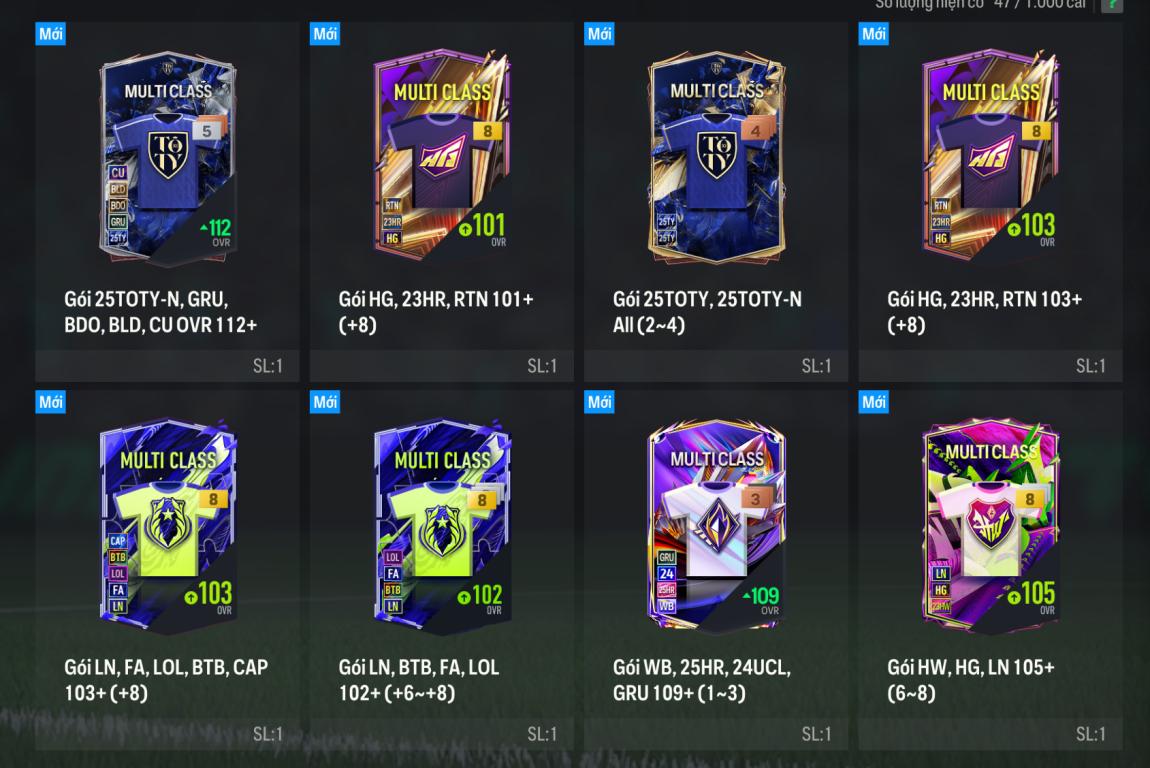The height and width of the screenshot is (768, 1150).
Task: Open the 25TOTY All (2~4) pack card
Action: 716,202
